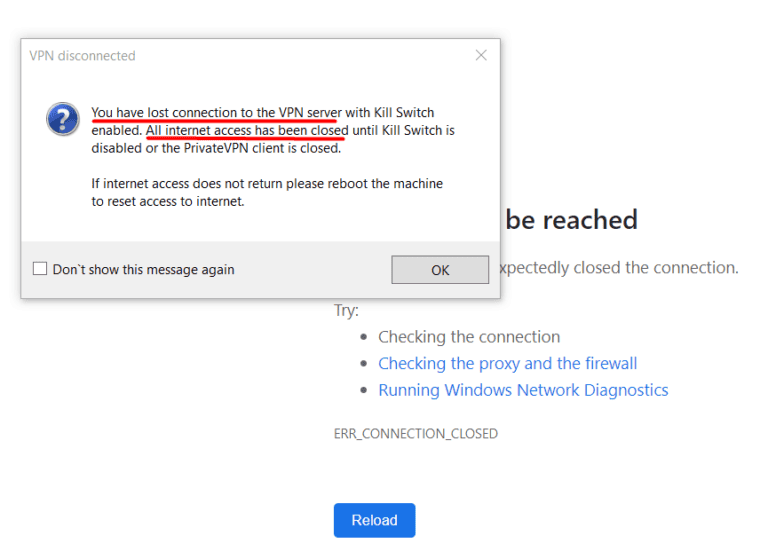768x559 pixels.
Task: Hit the blue Reload button
Action: tap(374, 520)
